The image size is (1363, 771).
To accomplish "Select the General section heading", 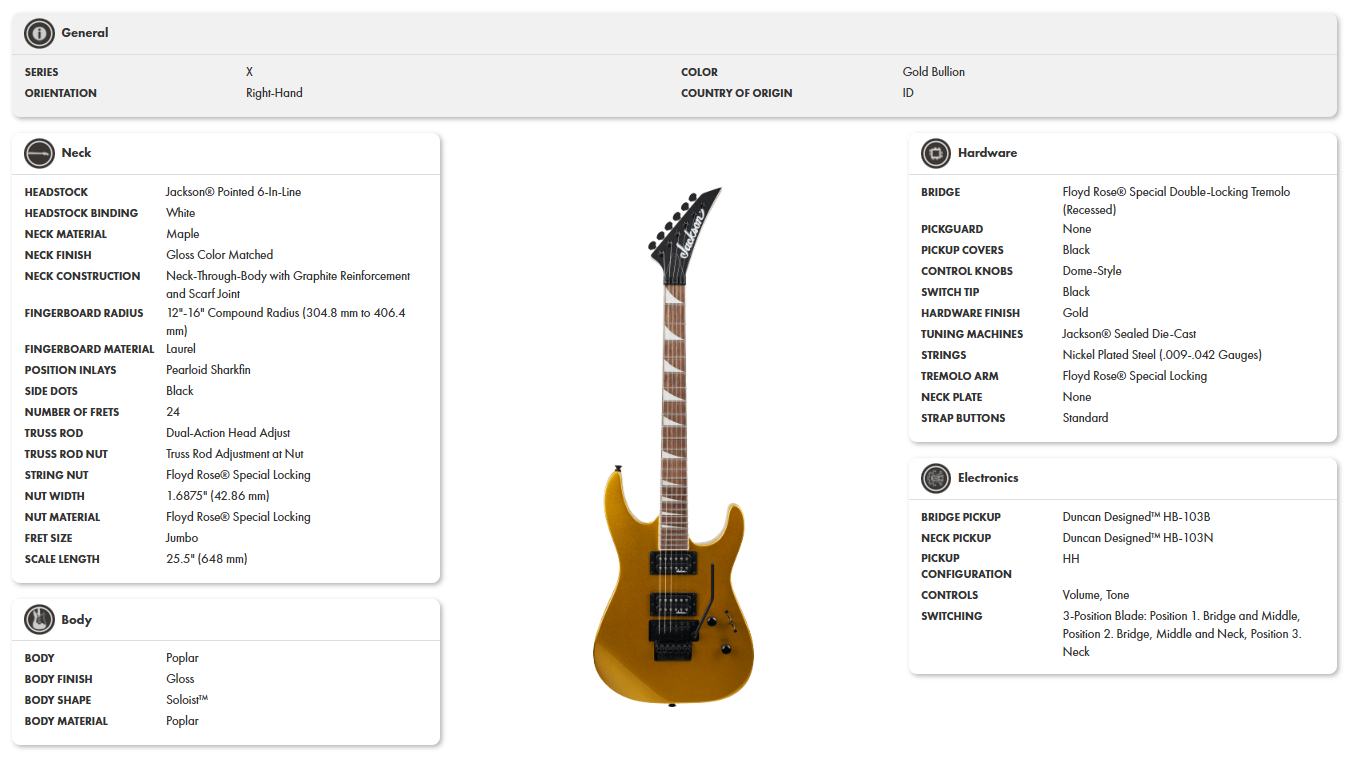I will [85, 33].
